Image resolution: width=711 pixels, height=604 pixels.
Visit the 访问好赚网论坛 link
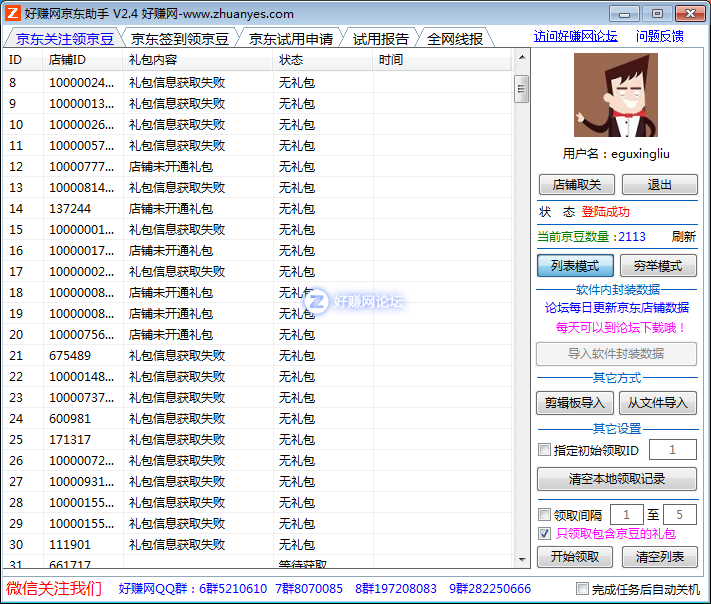[575, 36]
